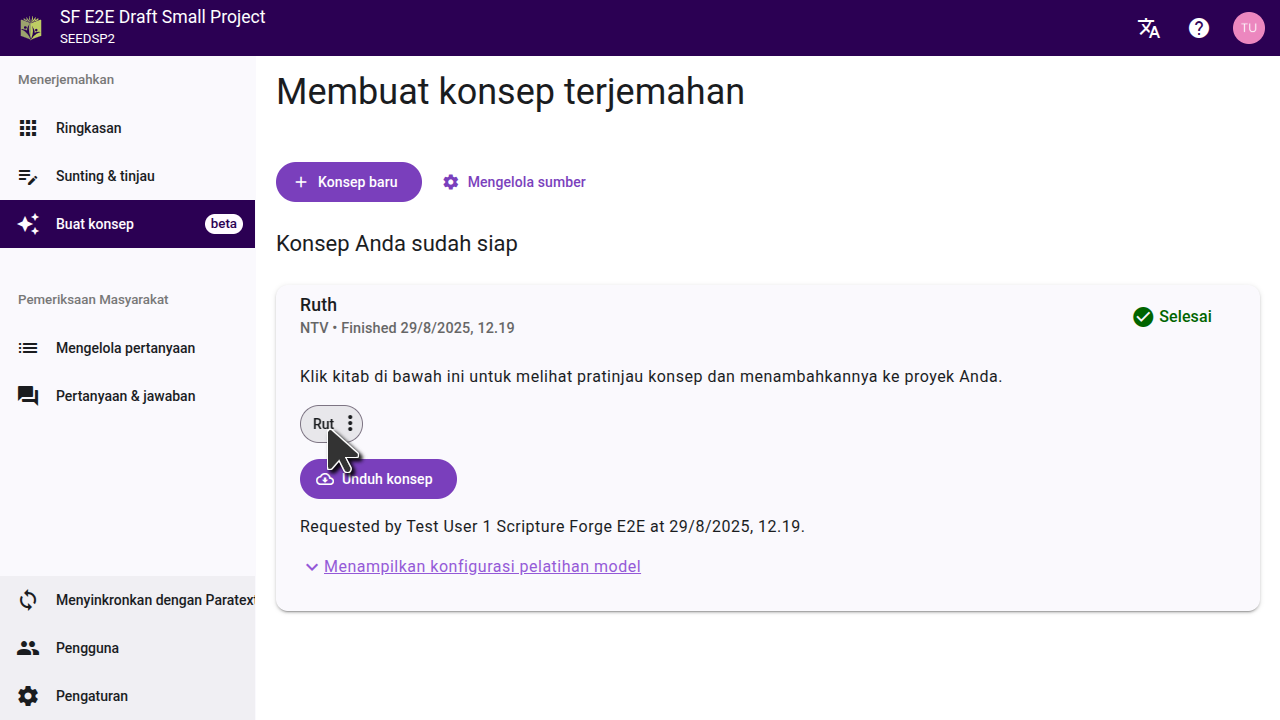Open the Mengelola sumber link
The image size is (1280, 720).
tap(515, 182)
